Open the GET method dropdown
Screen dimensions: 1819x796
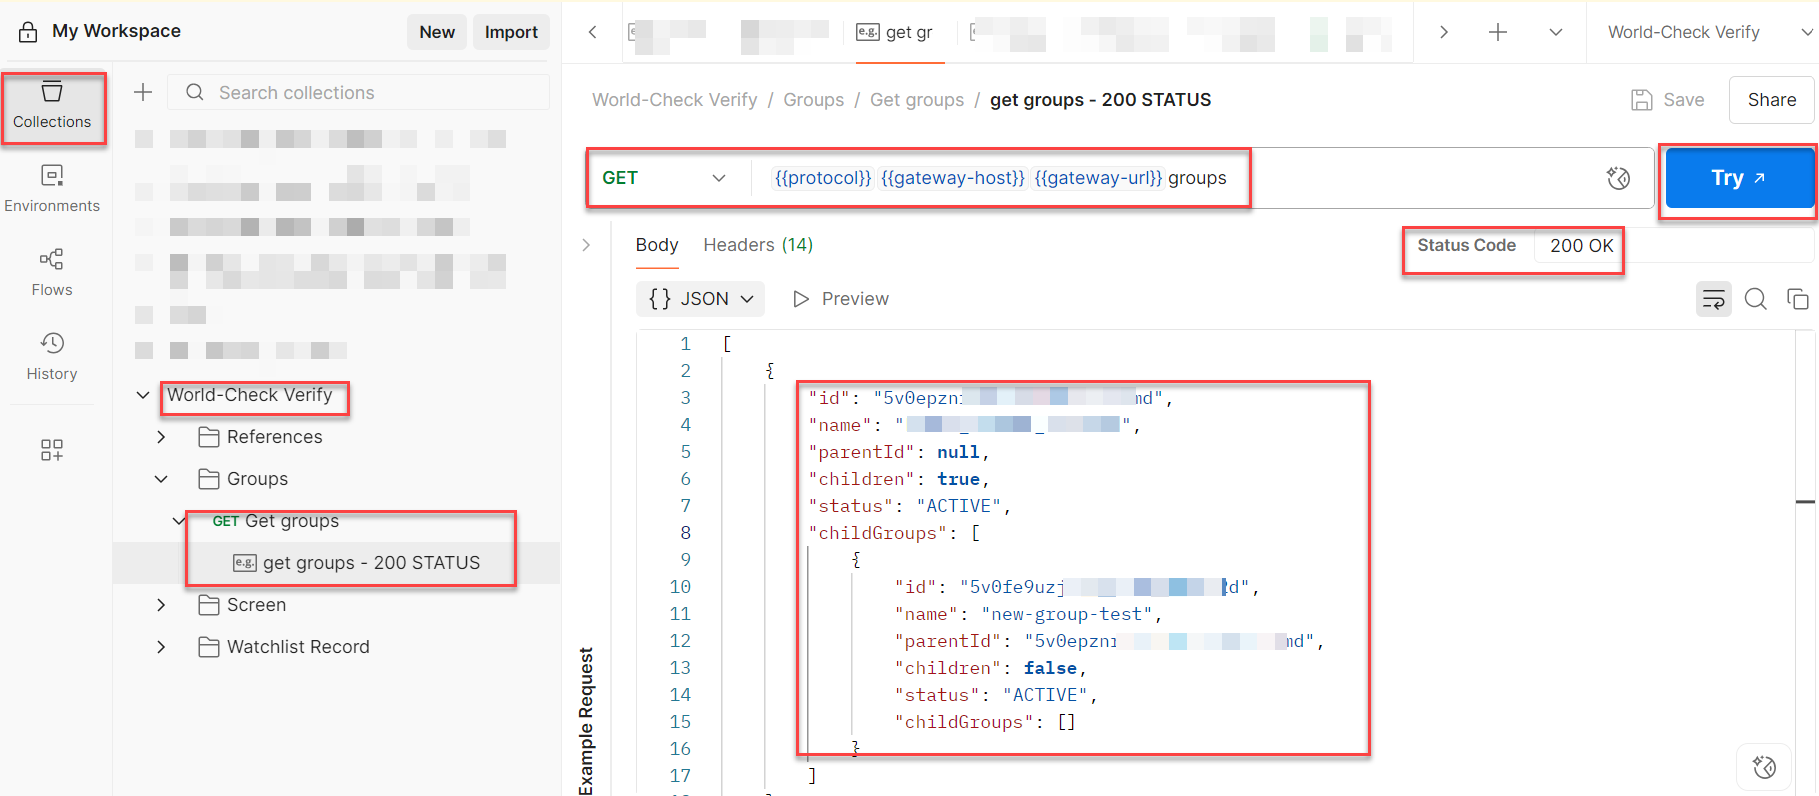[664, 178]
